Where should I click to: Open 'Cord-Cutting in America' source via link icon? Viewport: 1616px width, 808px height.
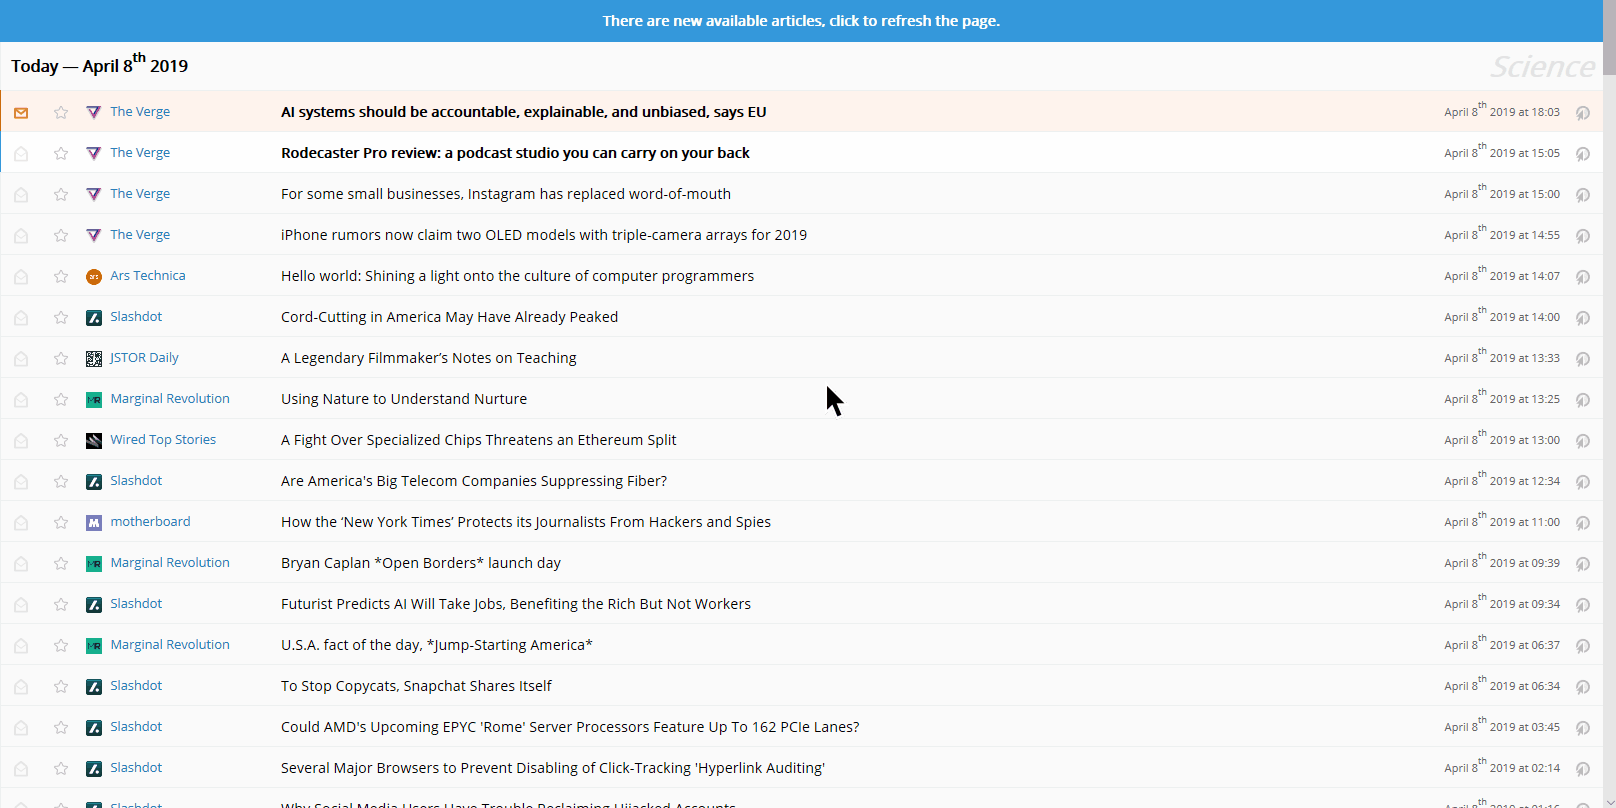[x=1583, y=318]
